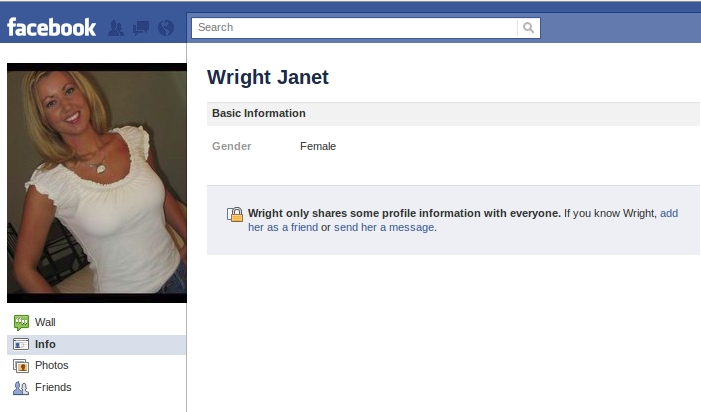The height and width of the screenshot is (412, 701).
Task: Click the search magnifier button
Action: tap(528, 28)
